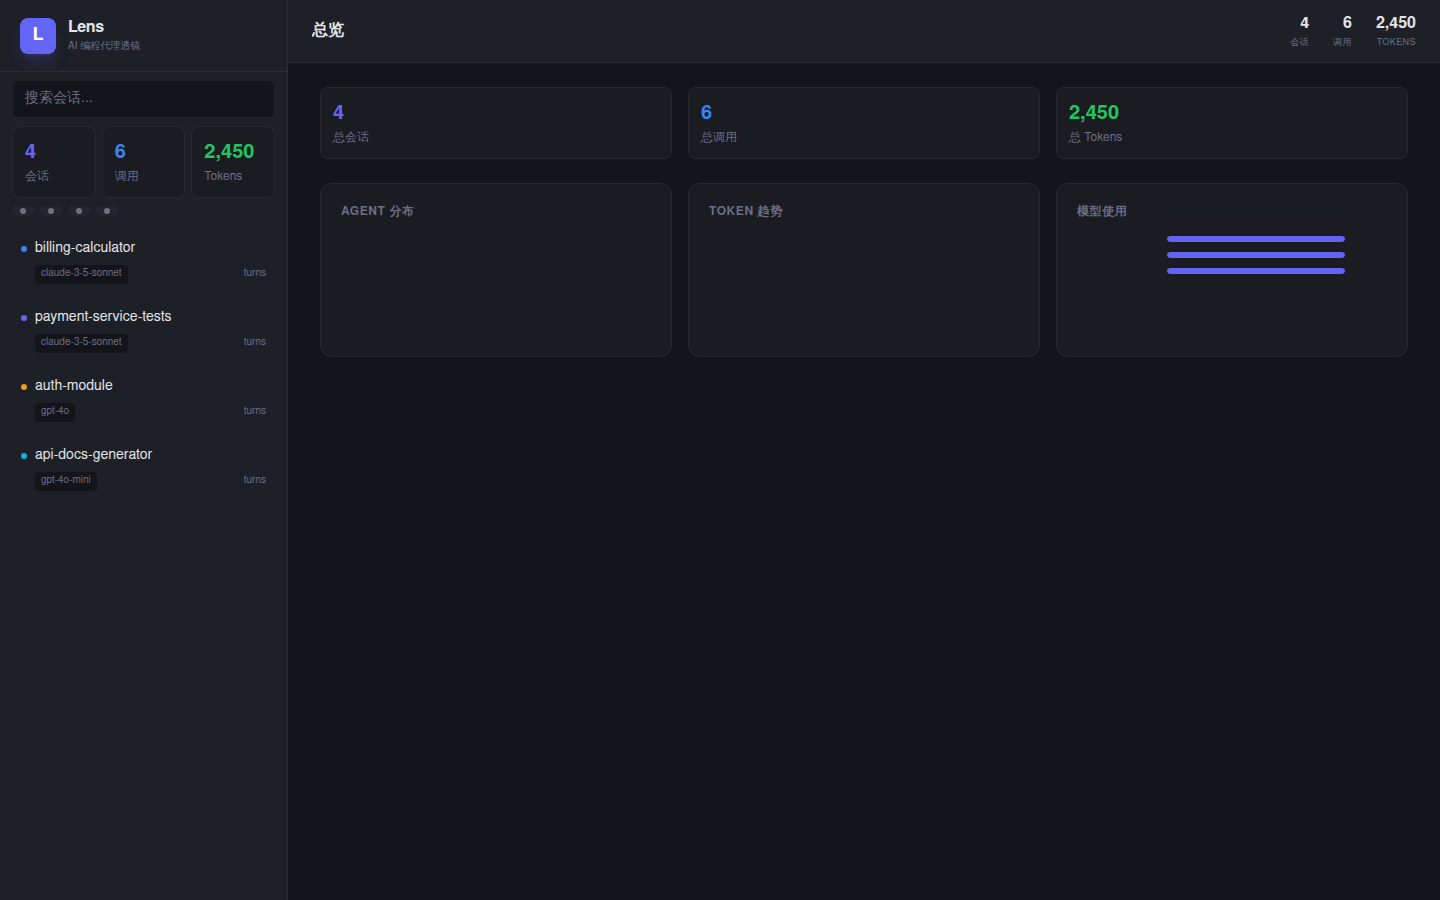Select the api-docs-generator session
This screenshot has height=900, width=1440.
click(x=143, y=467)
